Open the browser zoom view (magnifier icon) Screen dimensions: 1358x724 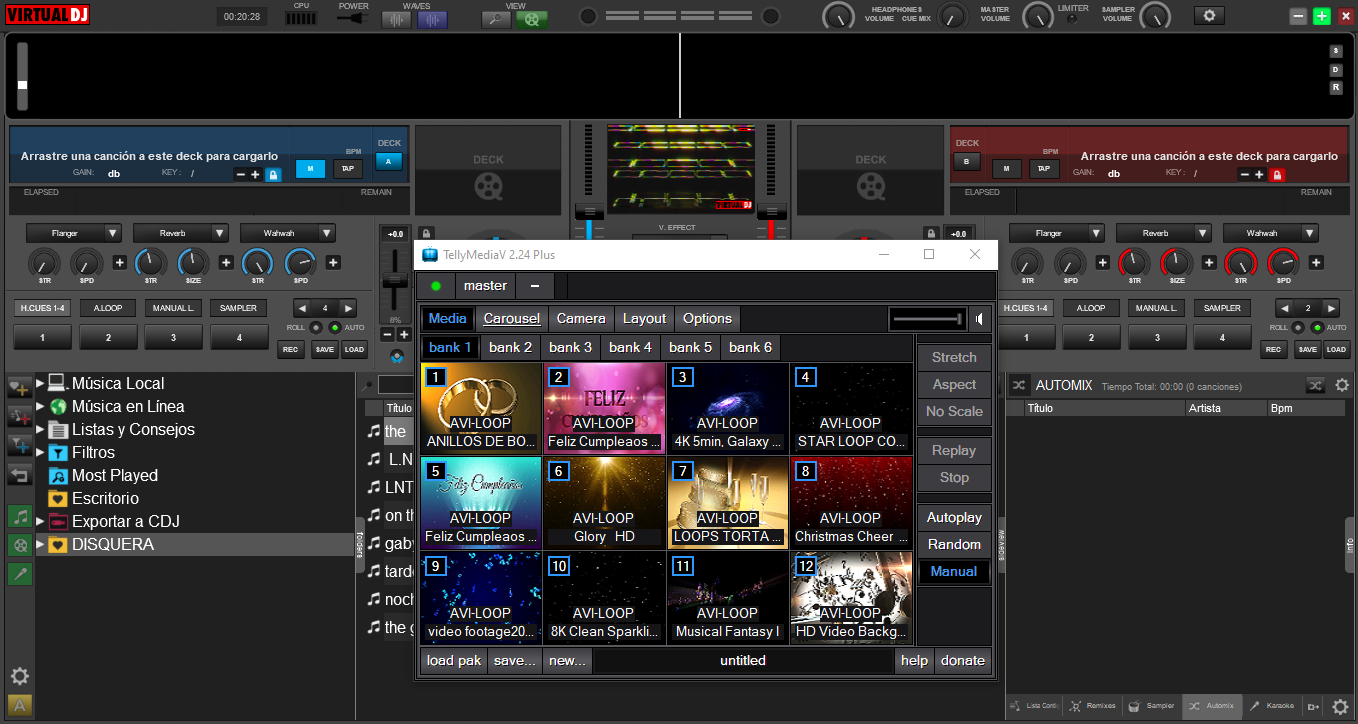point(496,19)
